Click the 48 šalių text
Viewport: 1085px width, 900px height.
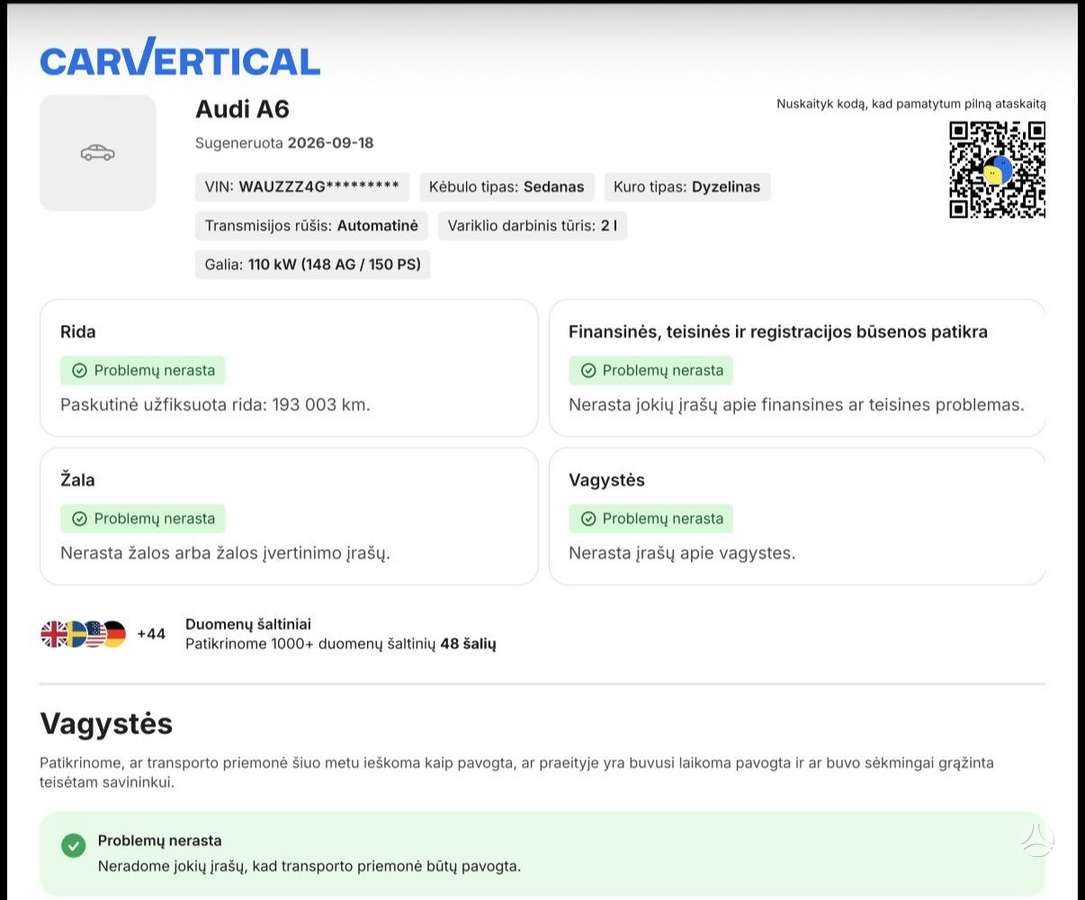pos(468,644)
